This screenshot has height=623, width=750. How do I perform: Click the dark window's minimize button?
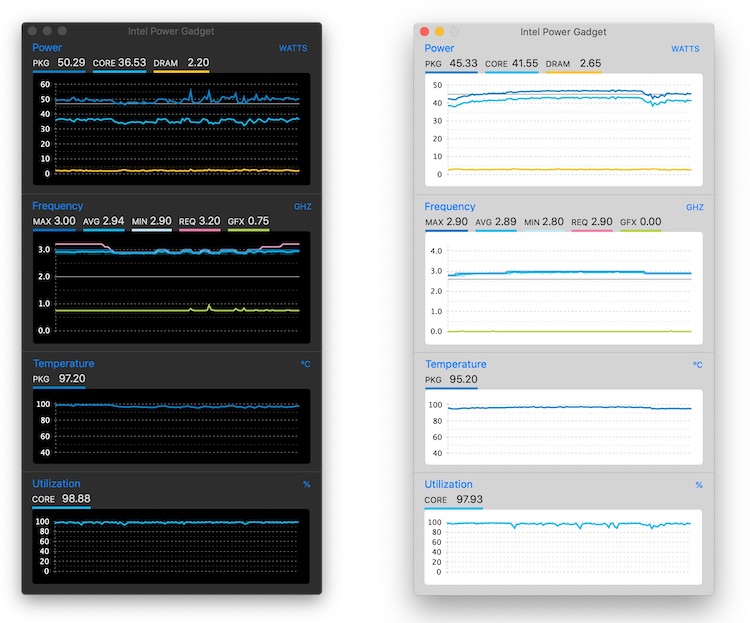(47, 31)
